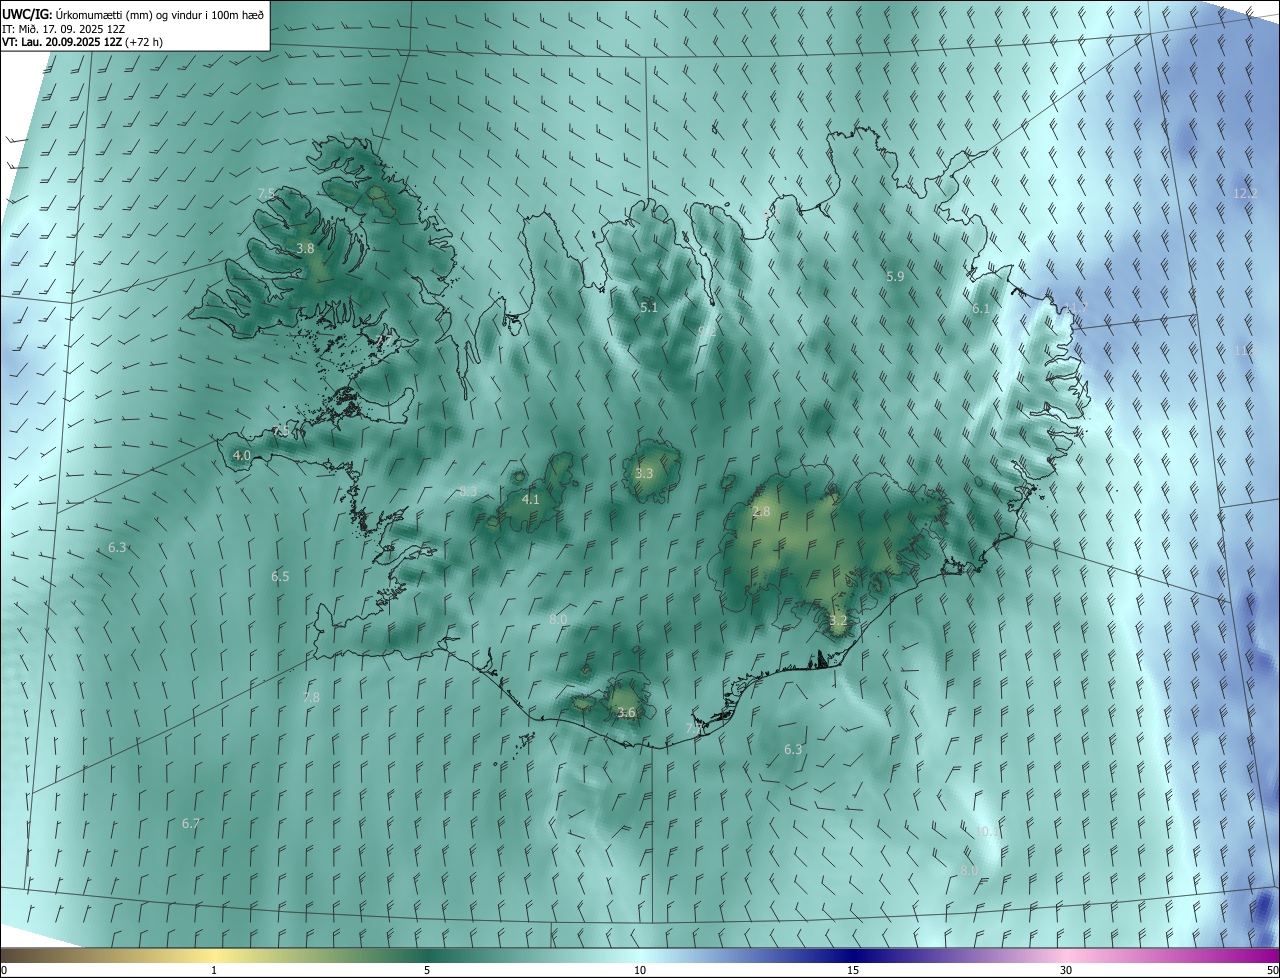The width and height of the screenshot is (1280, 978).
Task: Click the '1' tick on the color scale
Action: [x=214, y=970]
